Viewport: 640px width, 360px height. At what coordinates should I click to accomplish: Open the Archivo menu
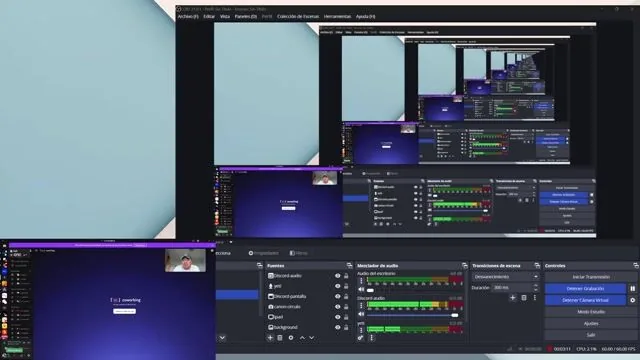point(188,17)
